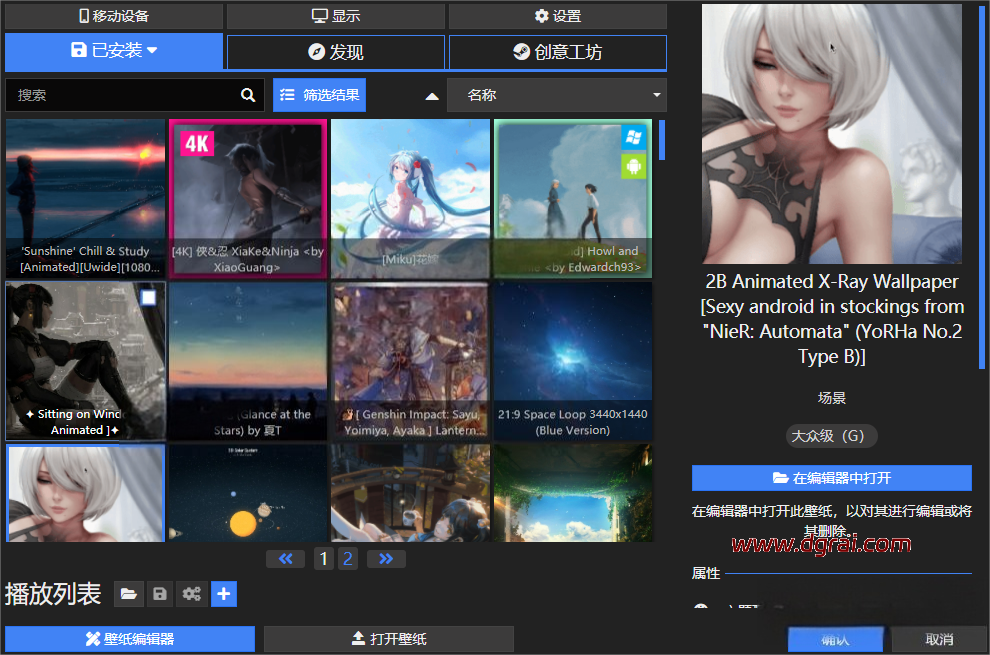
Task: Tick the checkbox on Sitting on Wind wallpaper
Action: (148, 297)
